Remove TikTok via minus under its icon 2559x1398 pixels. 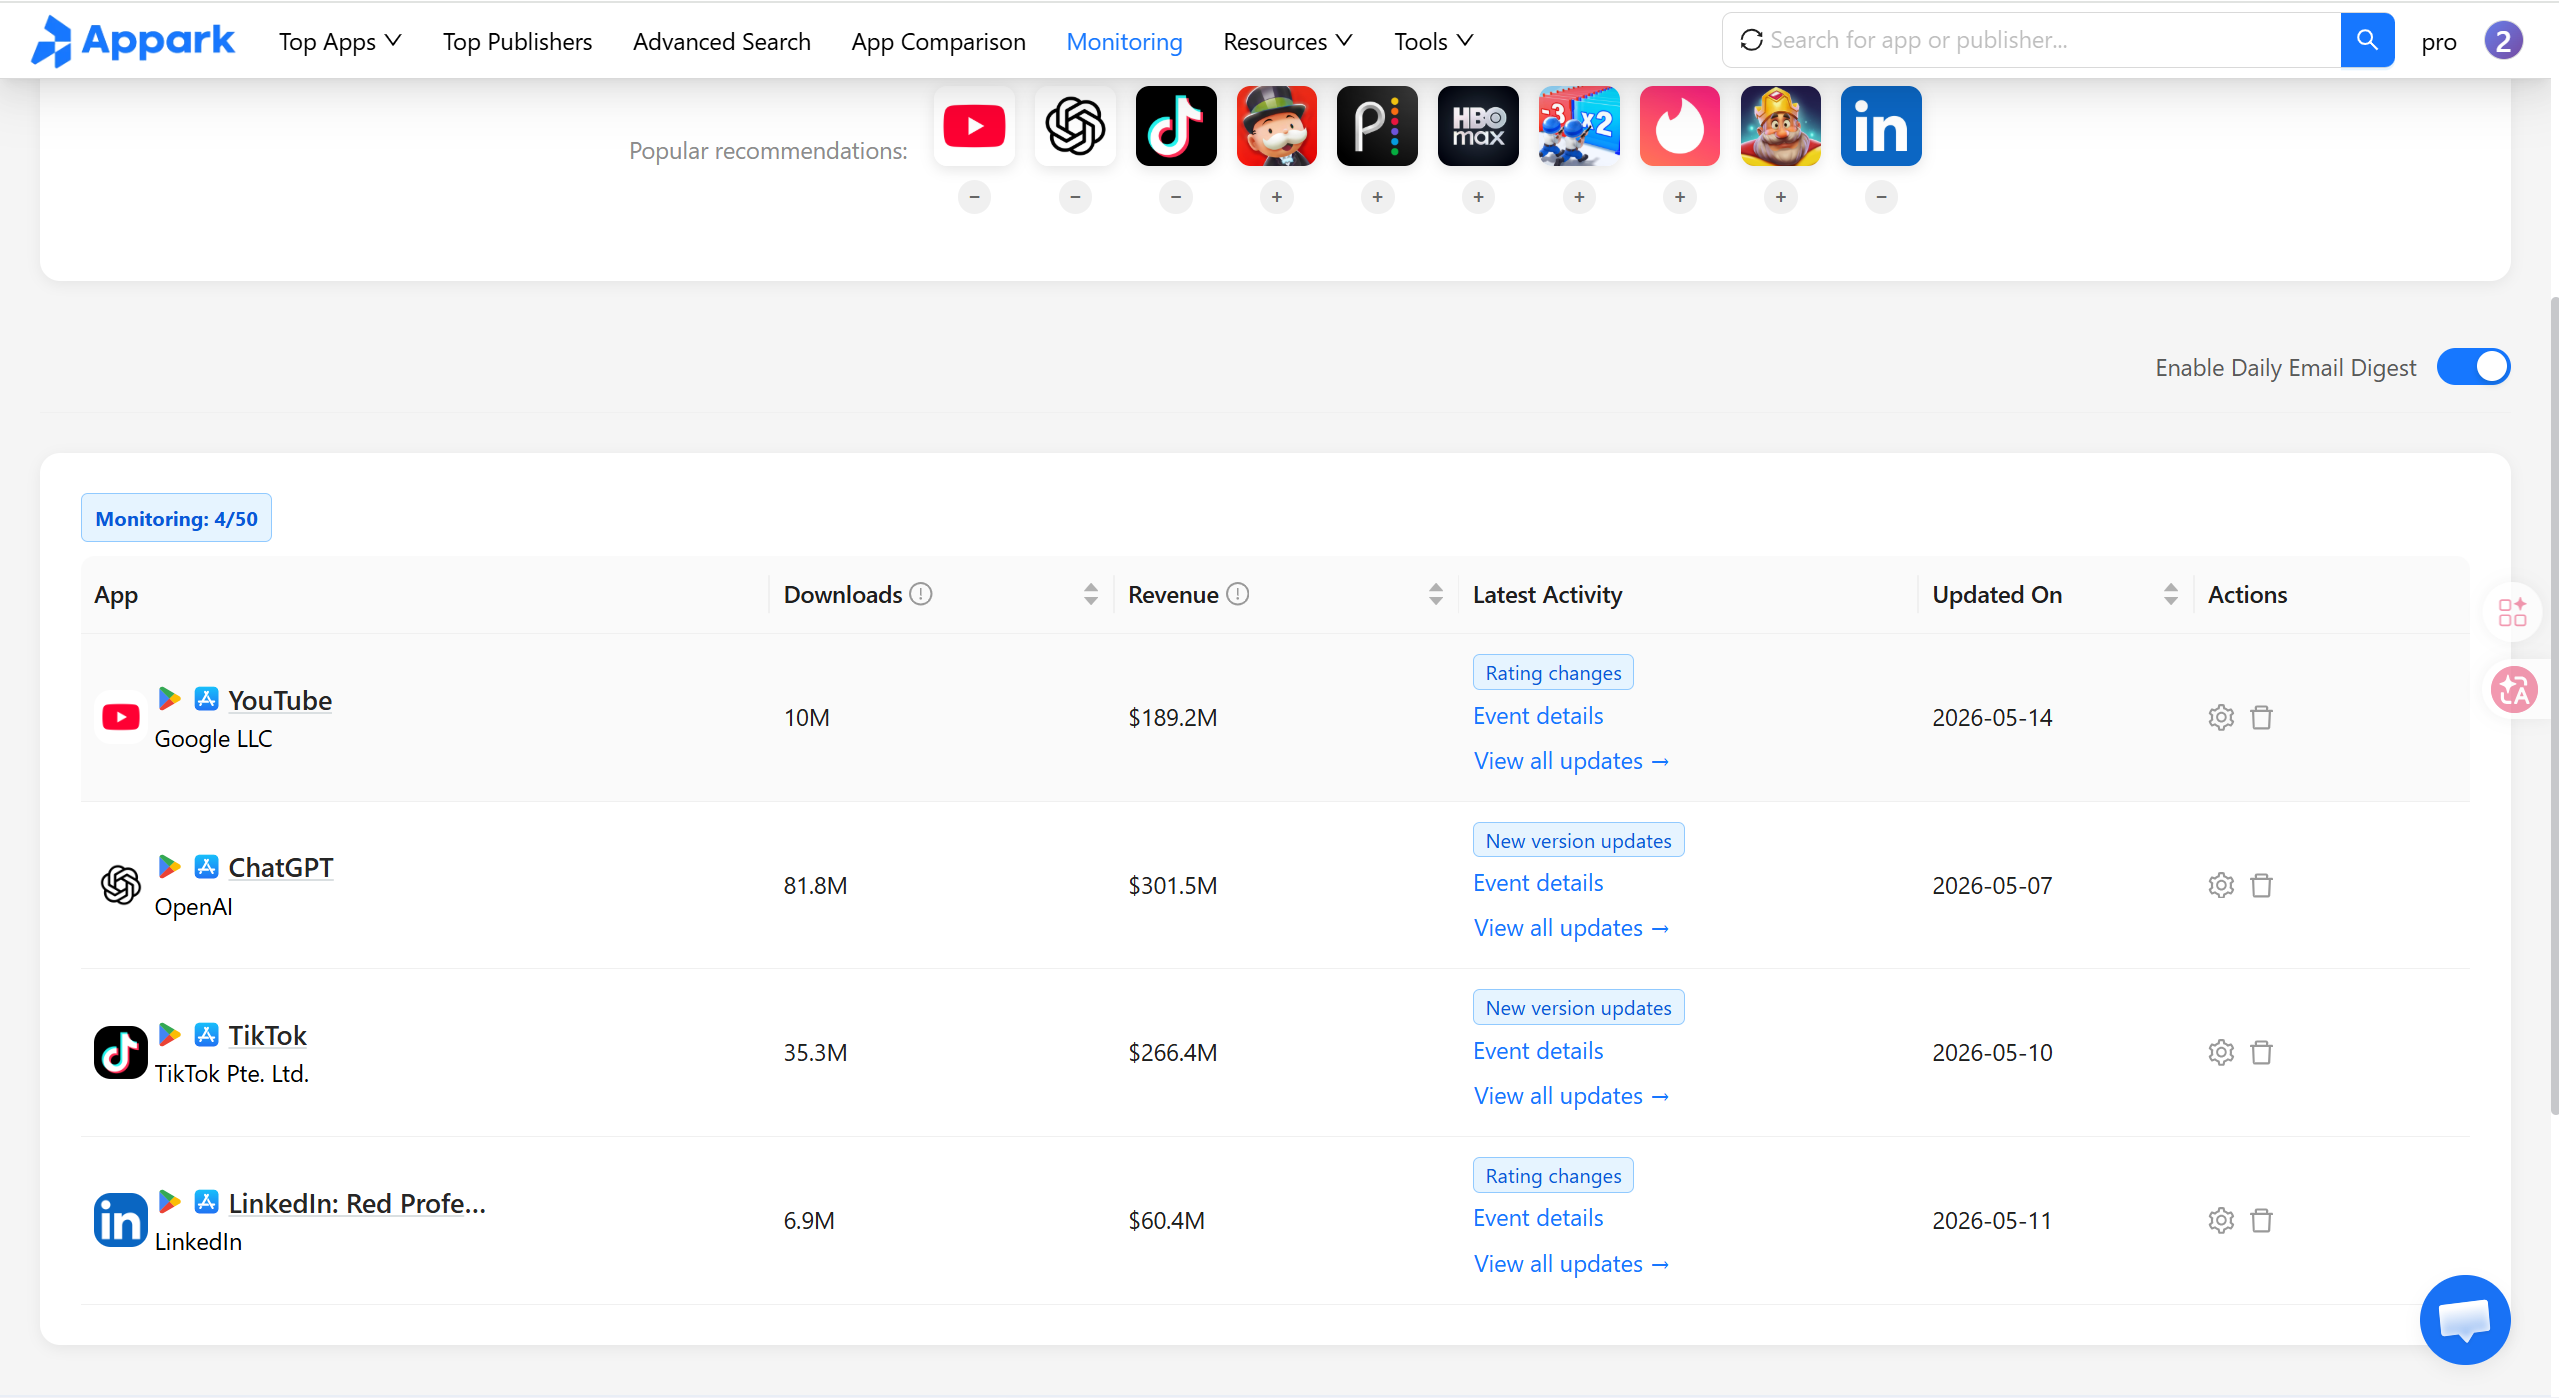pyautogui.click(x=1176, y=197)
